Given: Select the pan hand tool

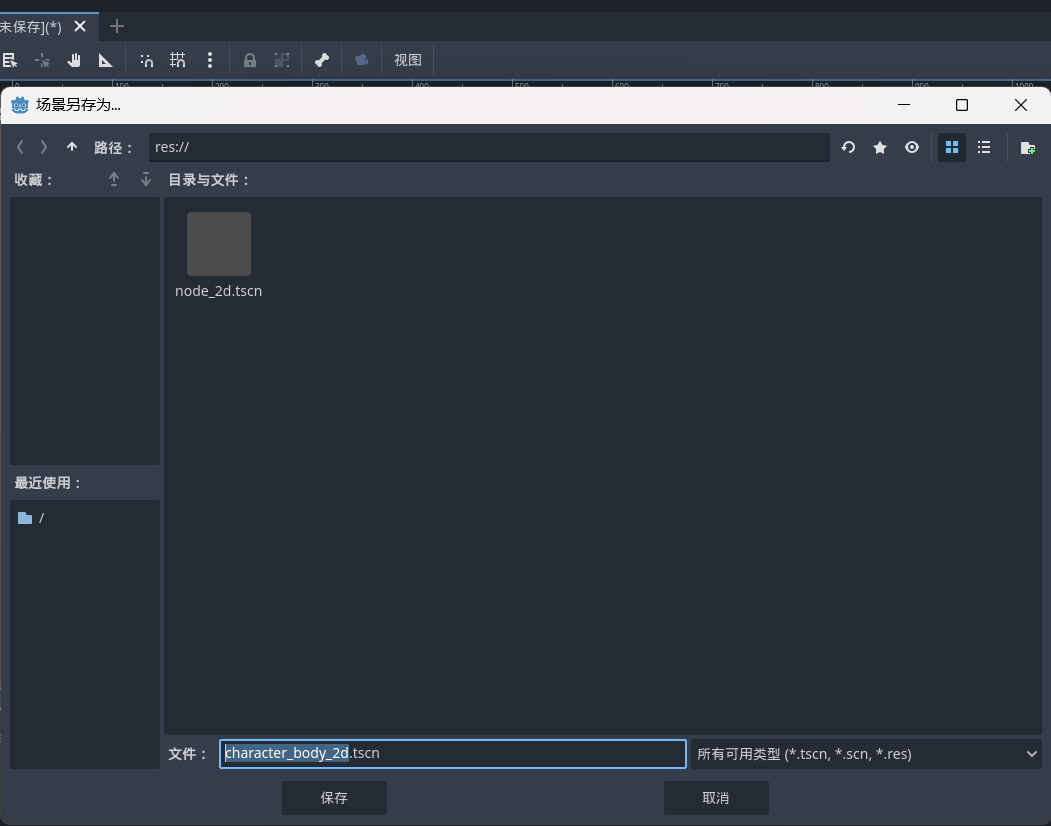Looking at the screenshot, I should click(74, 60).
